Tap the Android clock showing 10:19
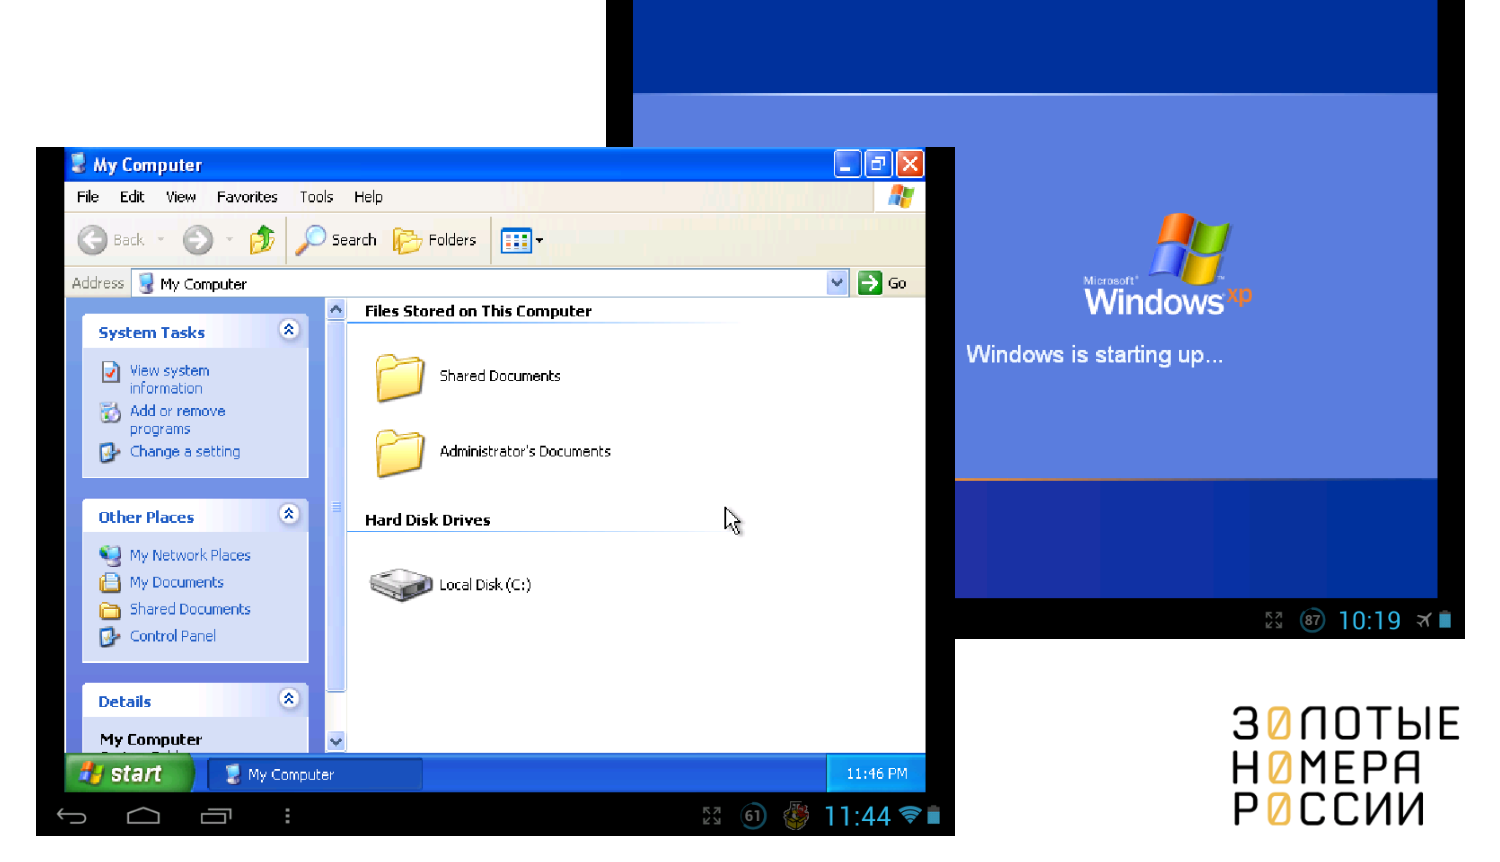Viewport: 1500px width, 862px height. tap(1369, 620)
